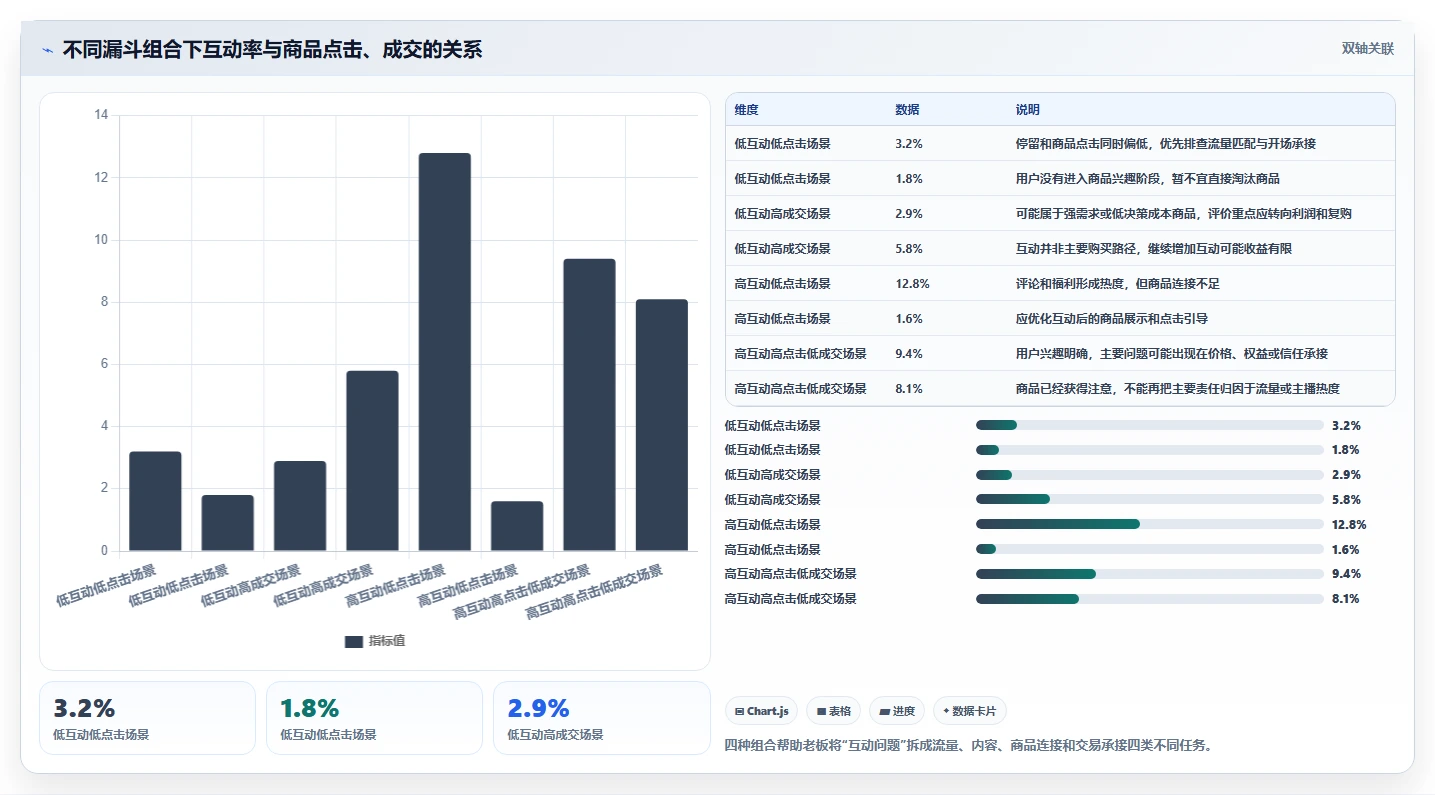The height and width of the screenshot is (795, 1435).
Task: Open the blue 2.9% stat card
Action: pyautogui.click(x=602, y=718)
